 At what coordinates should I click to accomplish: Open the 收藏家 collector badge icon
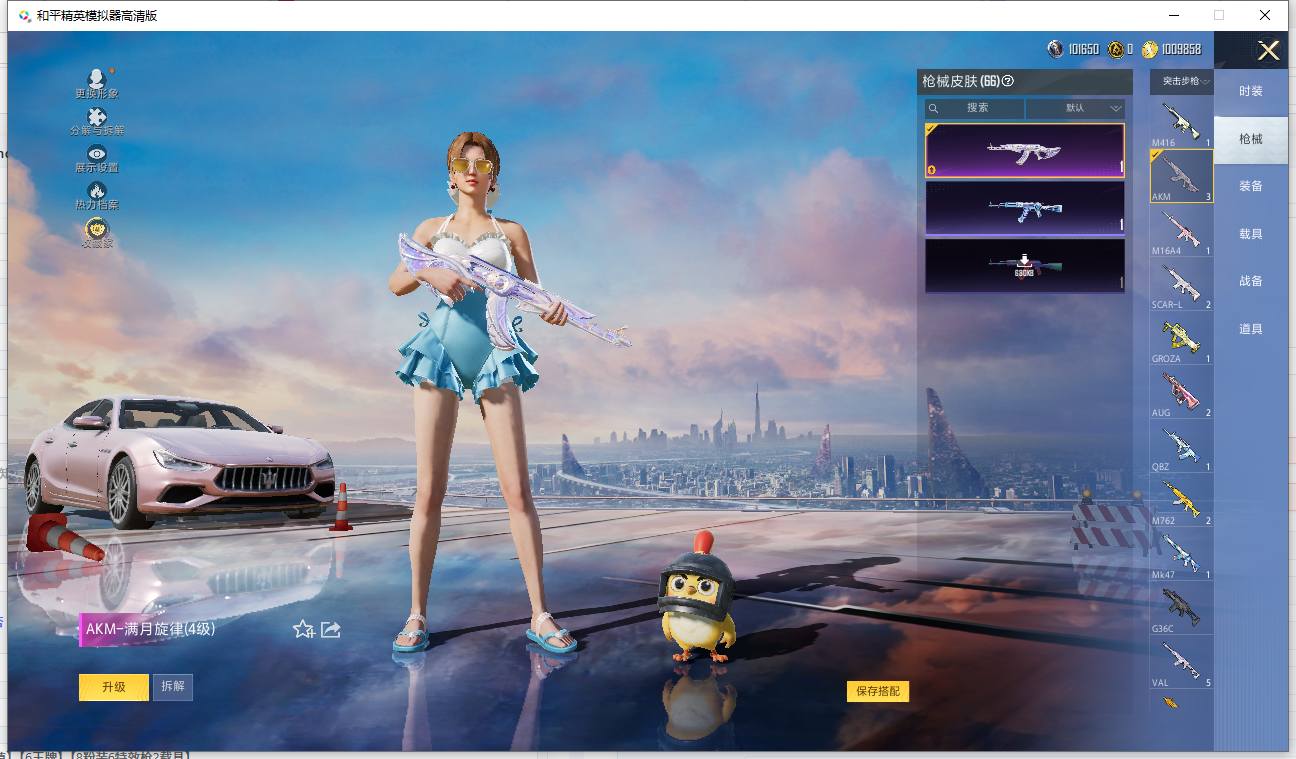tap(97, 229)
